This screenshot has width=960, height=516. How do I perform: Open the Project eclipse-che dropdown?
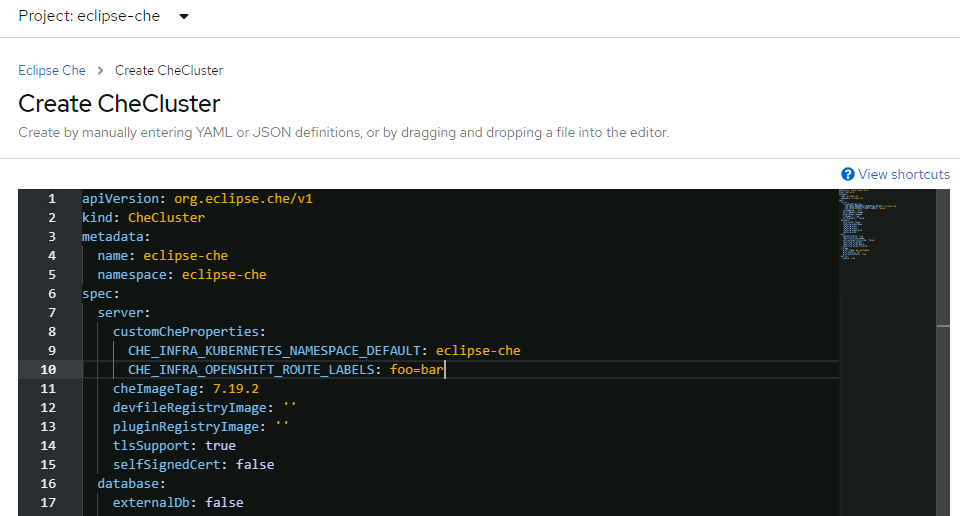pyautogui.click(x=103, y=16)
